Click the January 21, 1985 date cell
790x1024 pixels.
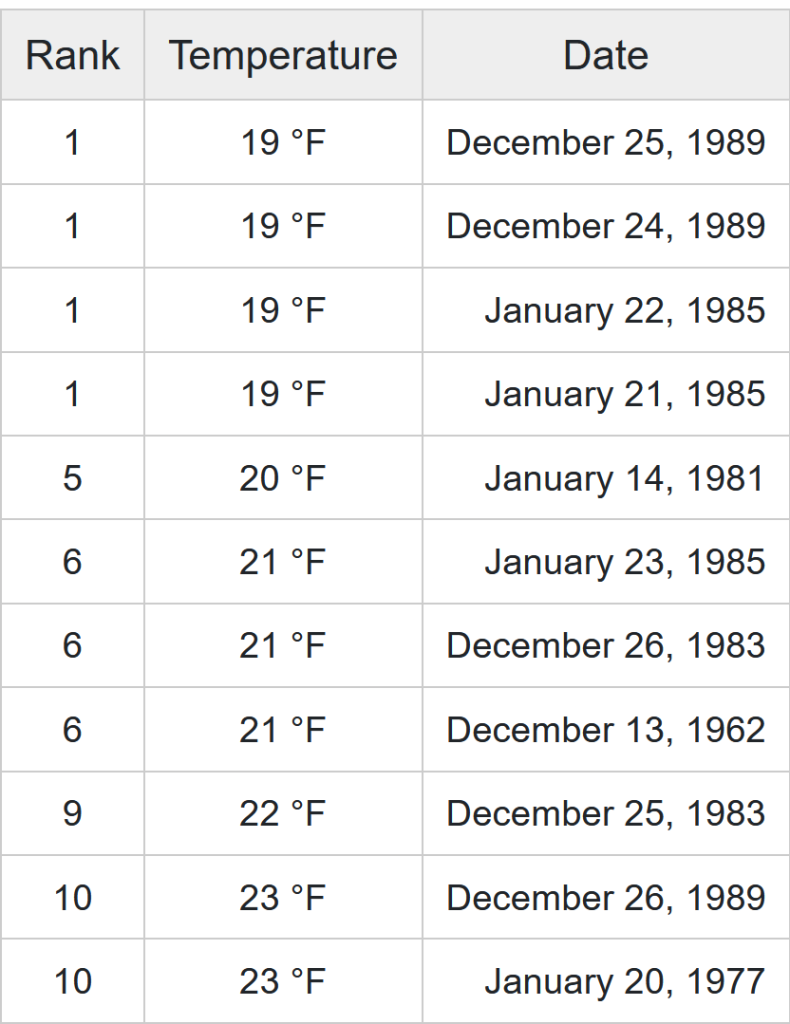coord(625,394)
